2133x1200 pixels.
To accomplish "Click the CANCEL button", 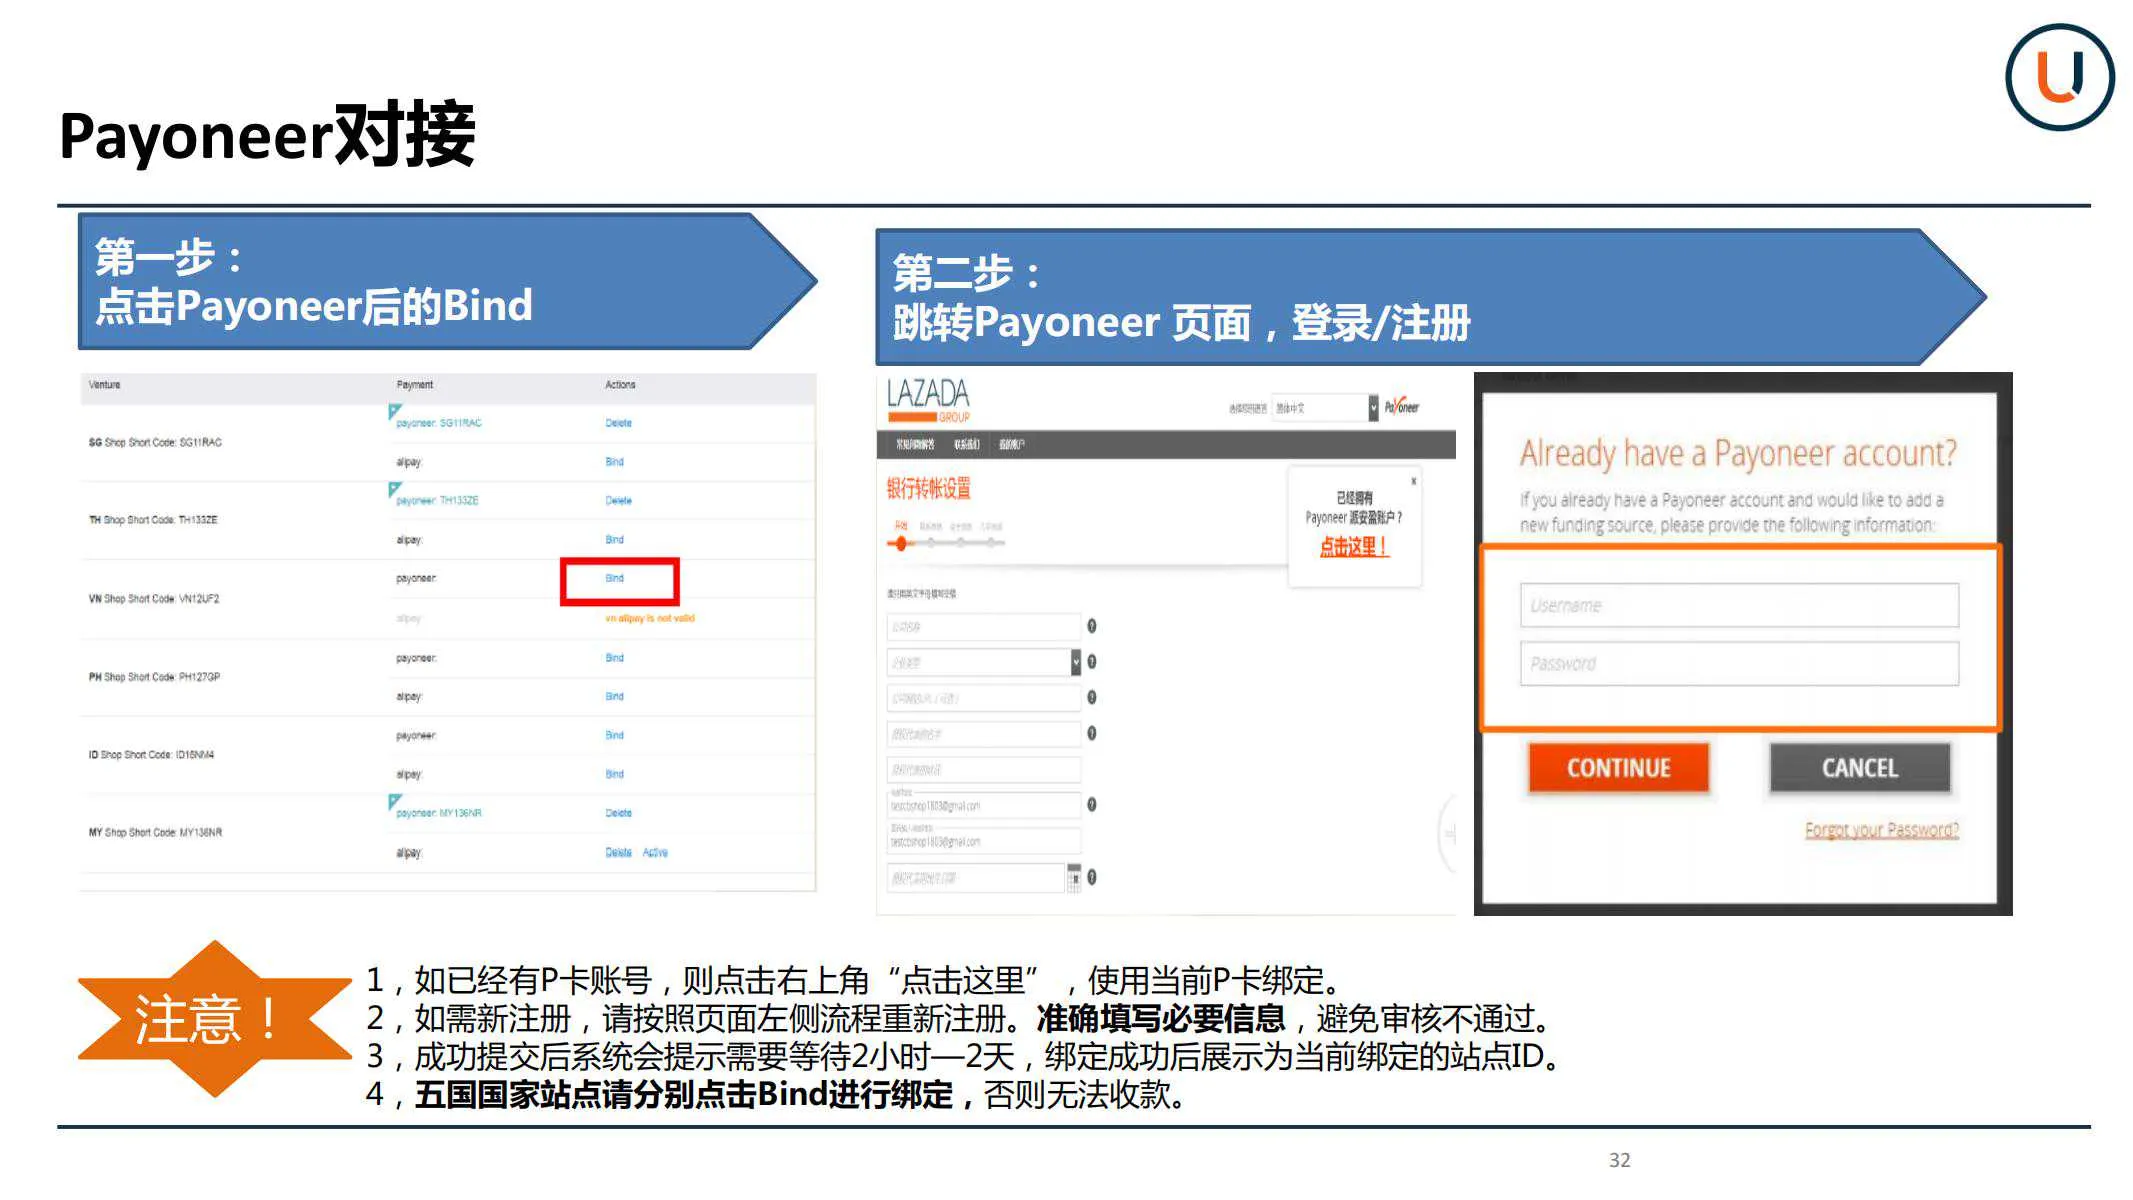I will (x=1858, y=768).
